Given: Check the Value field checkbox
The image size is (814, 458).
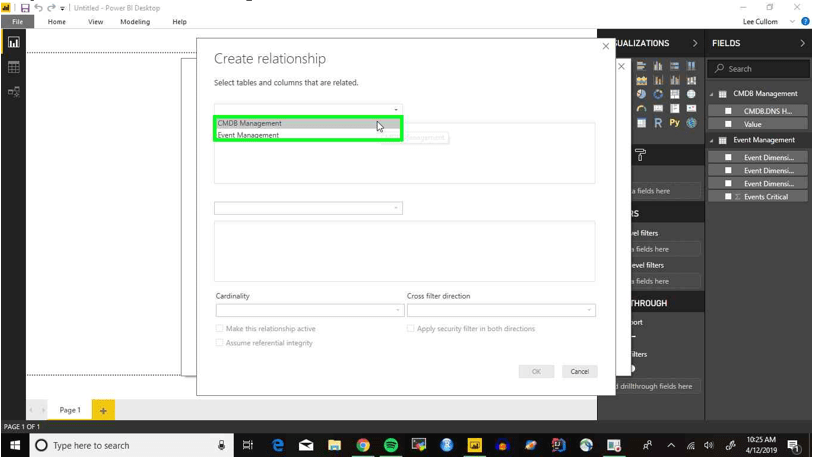Looking at the screenshot, I should pos(728,124).
